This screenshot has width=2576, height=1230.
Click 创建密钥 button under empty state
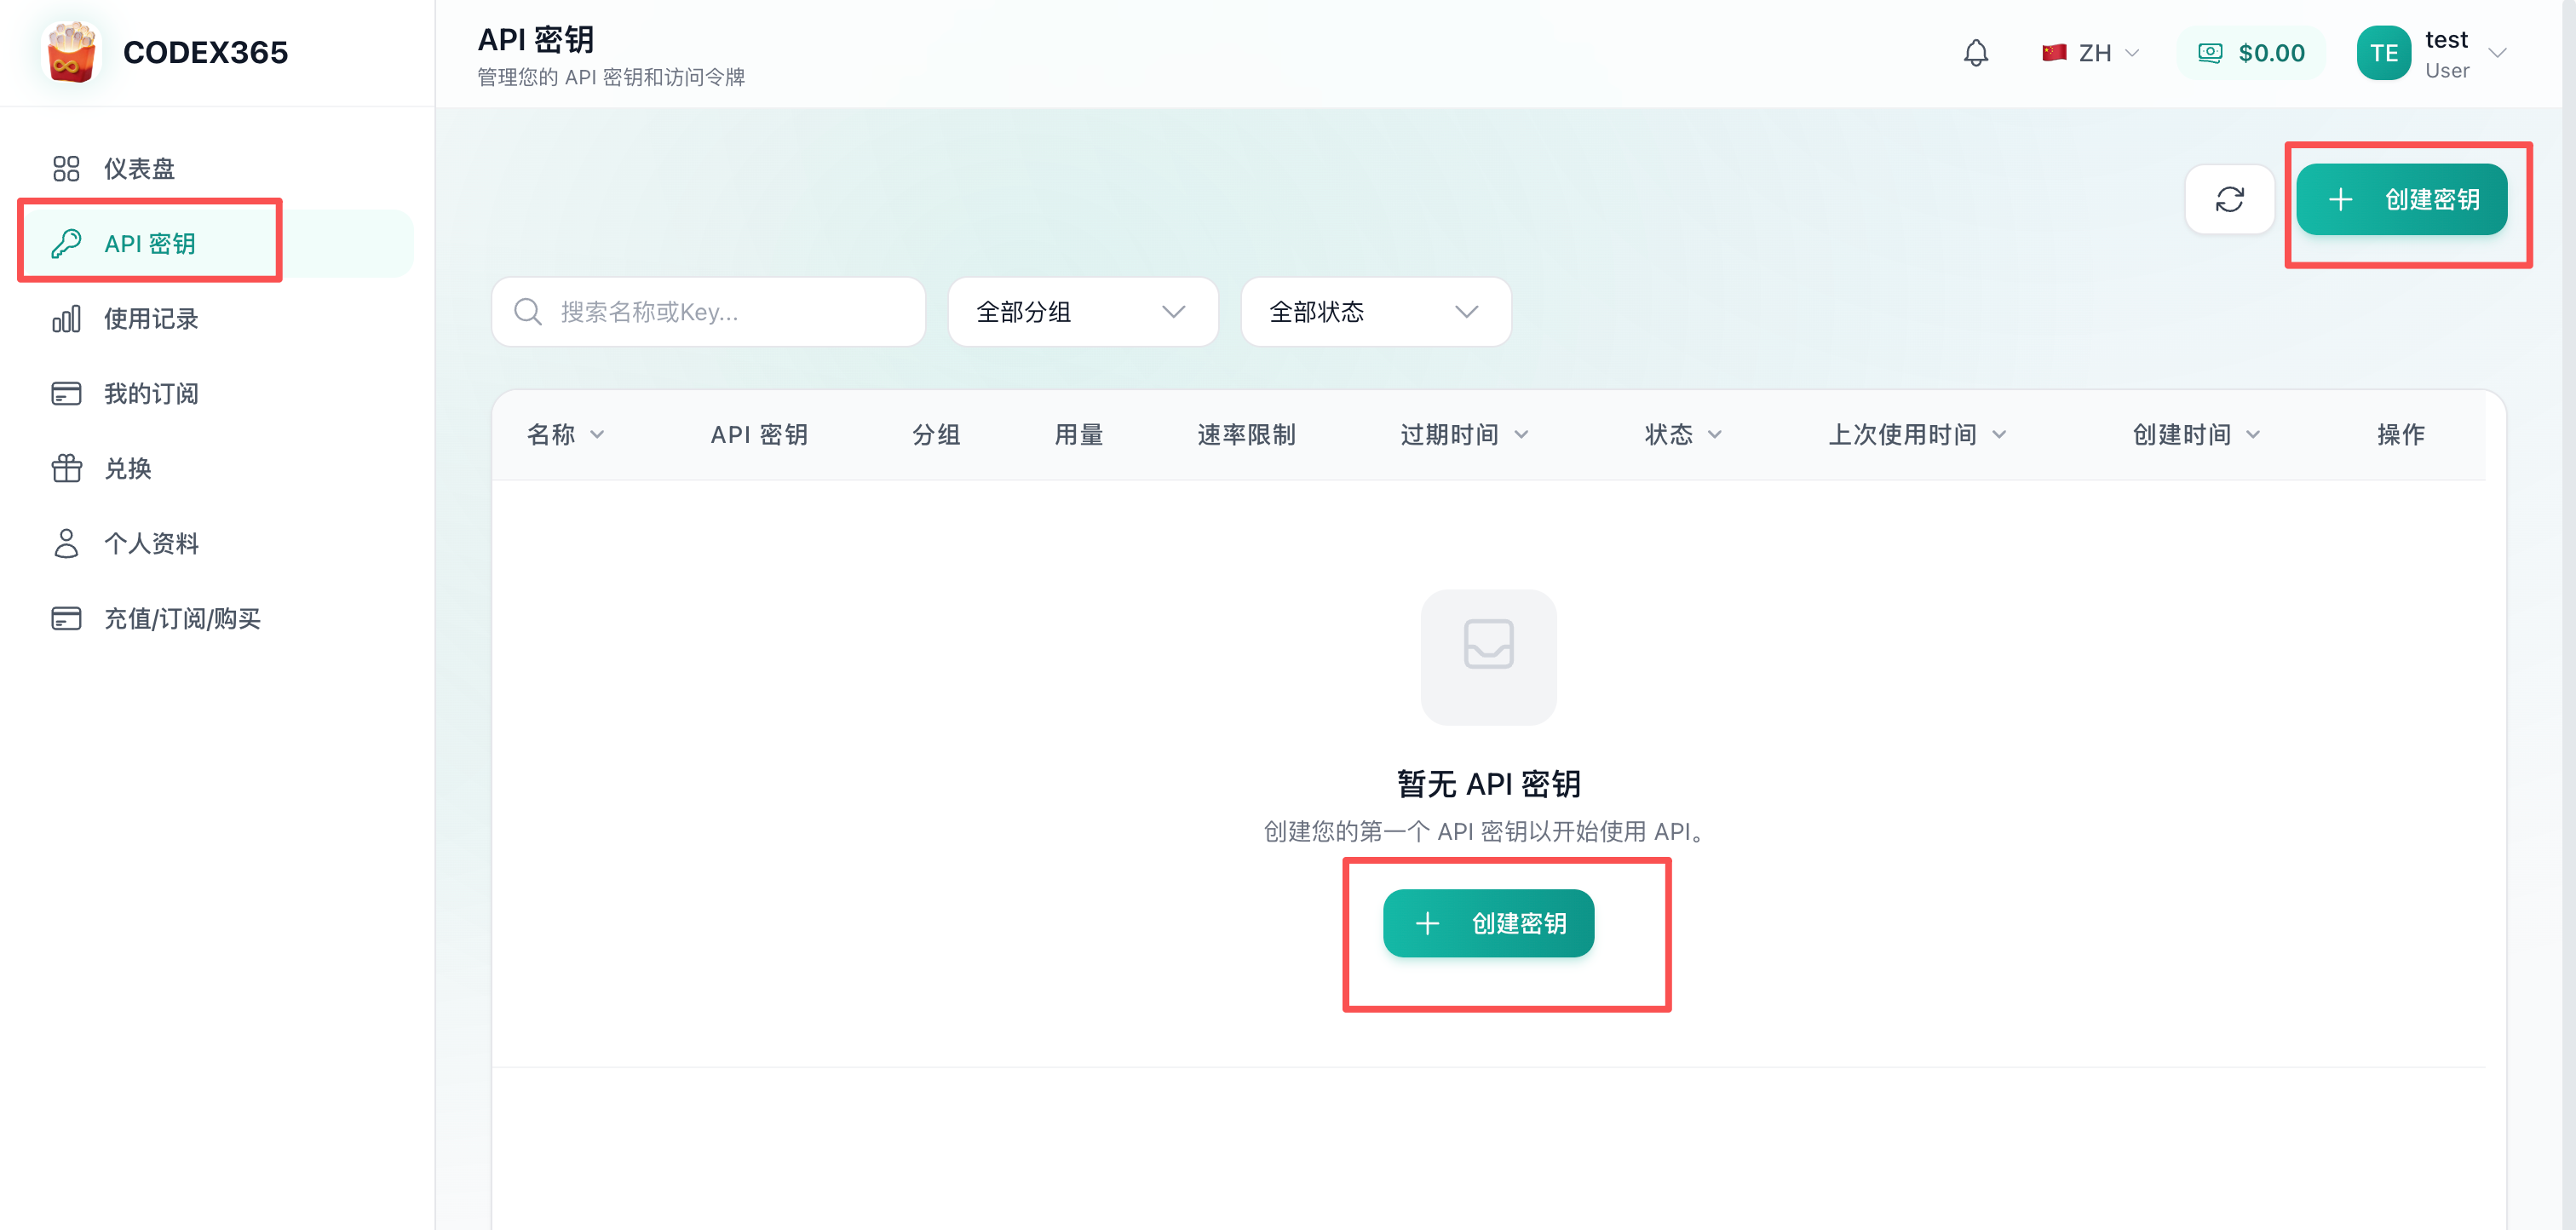click(1488, 922)
